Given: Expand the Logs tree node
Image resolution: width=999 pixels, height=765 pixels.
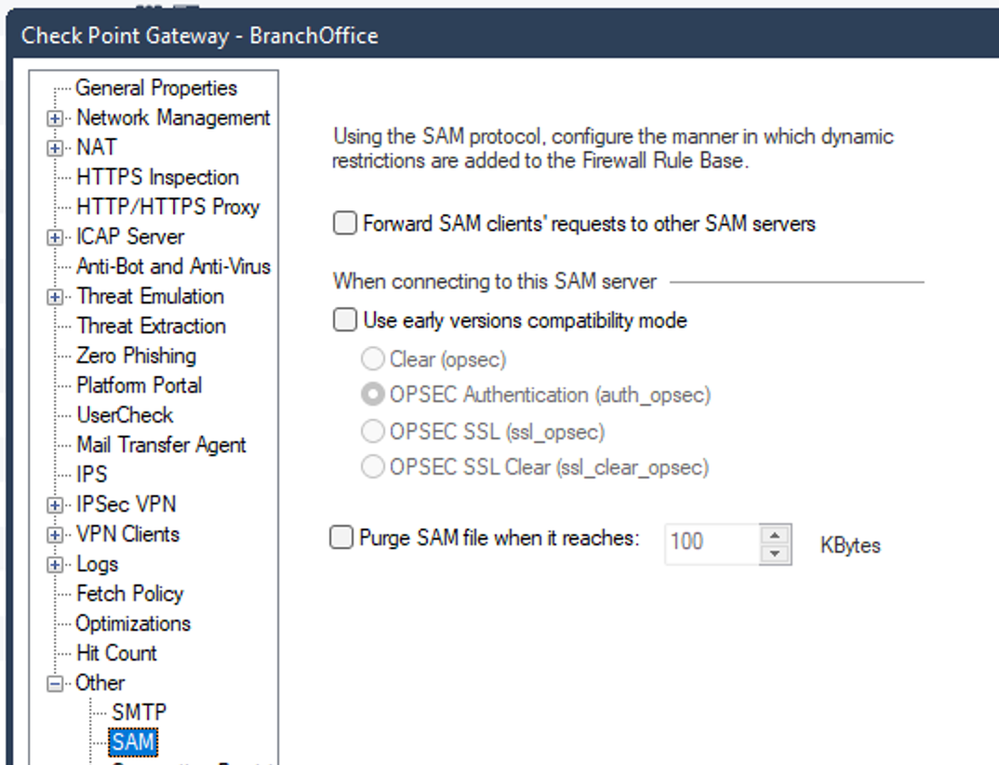Looking at the screenshot, I should 55,565.
